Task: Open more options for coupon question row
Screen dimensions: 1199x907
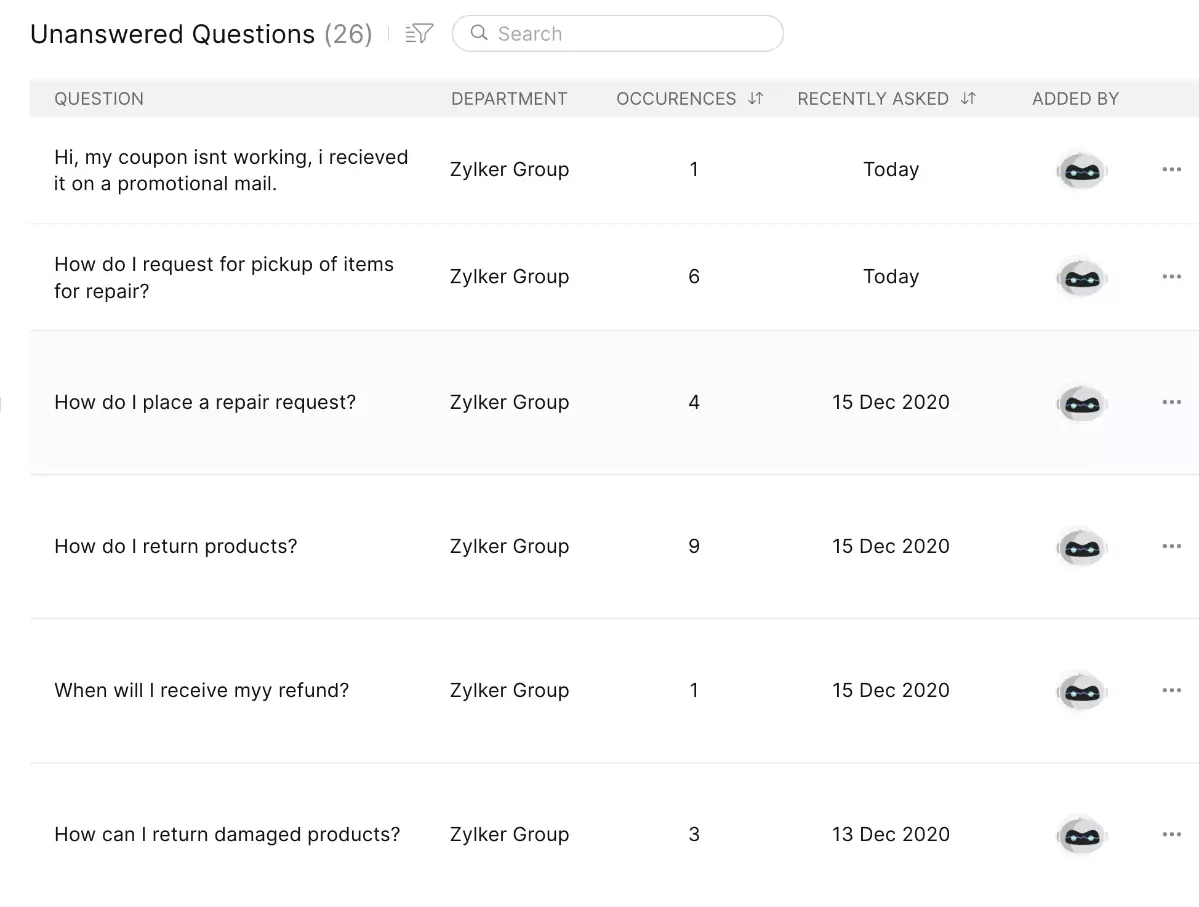Action: click(1171, 170)
